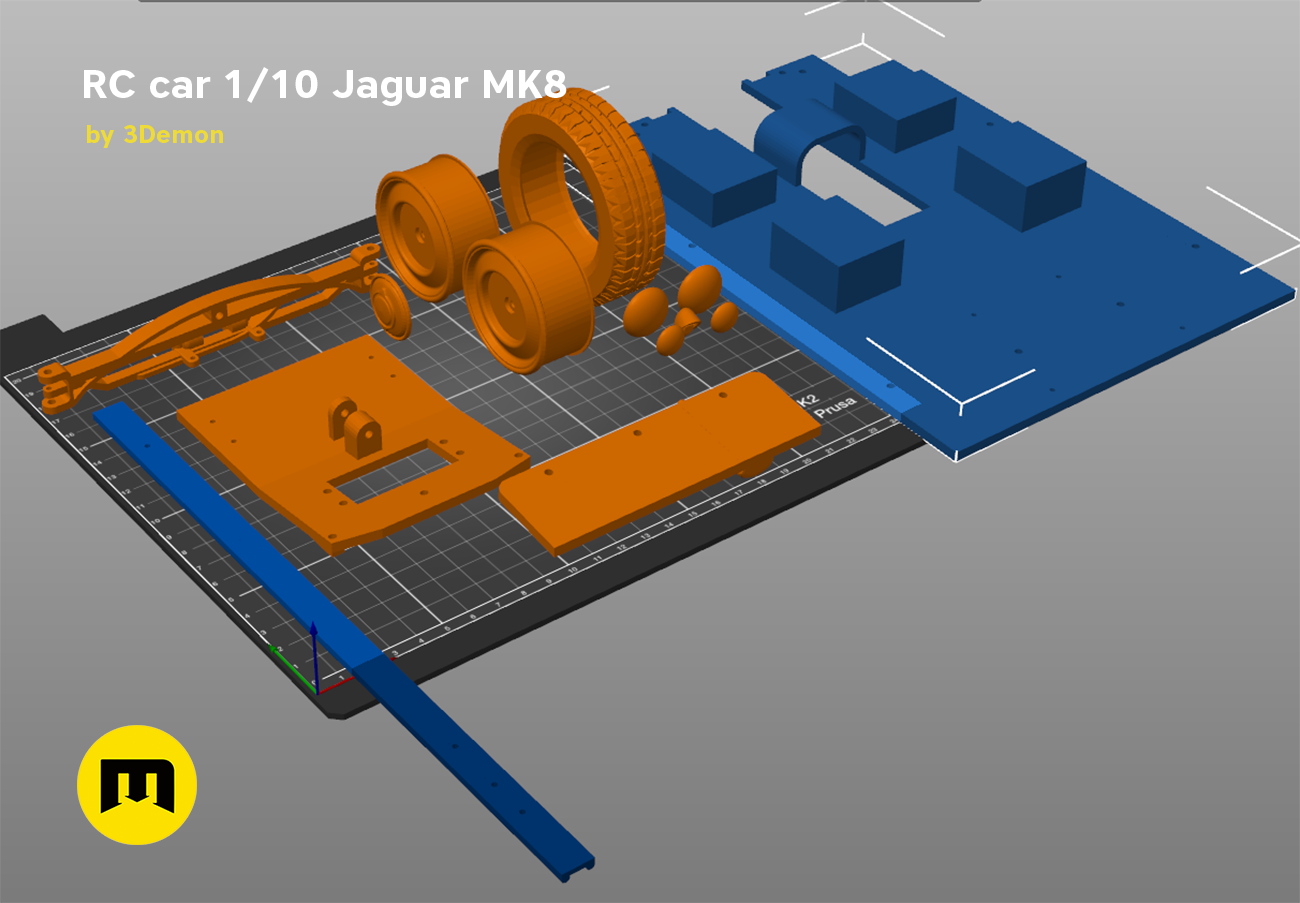Viewport: 1300px width, 903px height.
Task: Click the "by 3Demon" author text
Action: tap(155, 134)
